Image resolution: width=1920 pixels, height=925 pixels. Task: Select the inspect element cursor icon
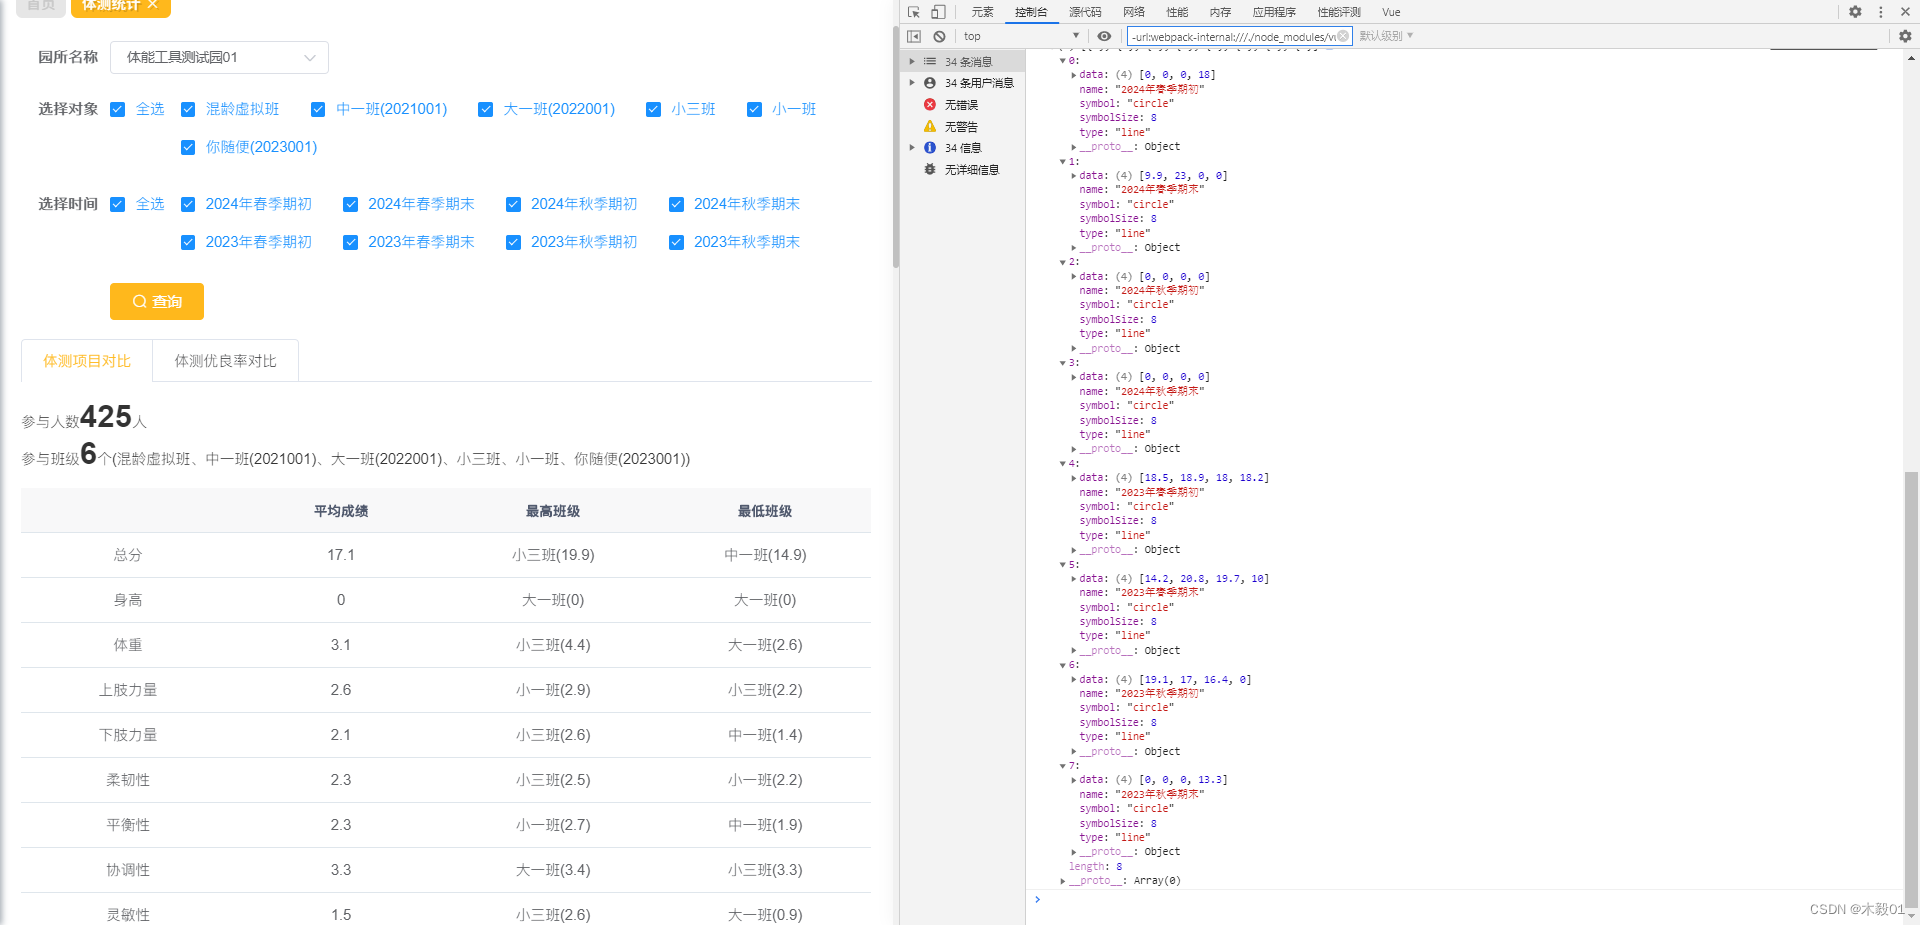[912, 11]
